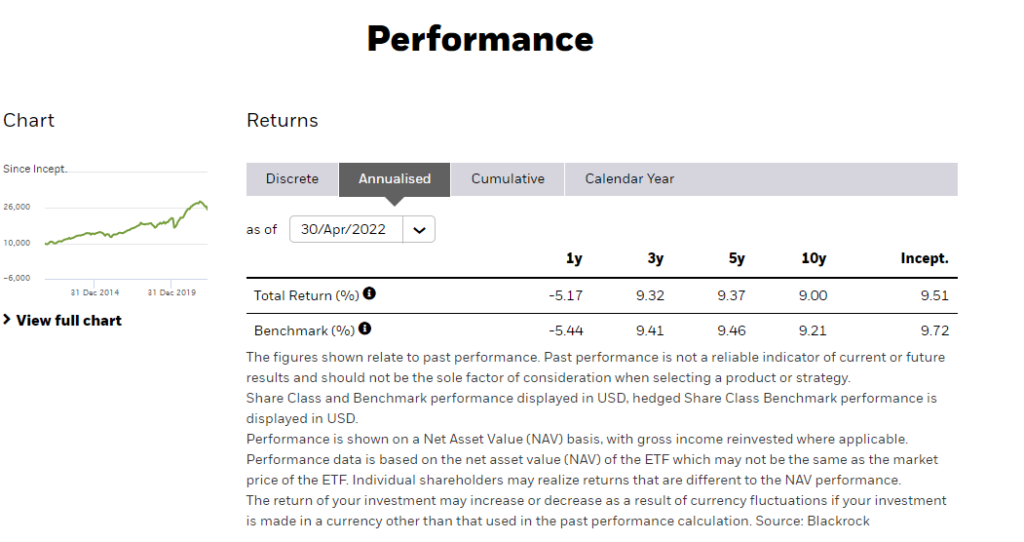The width and height of the screenshot is (1024, 542).
Task: Switch to the Discrete tab
Action: point(292,179)
